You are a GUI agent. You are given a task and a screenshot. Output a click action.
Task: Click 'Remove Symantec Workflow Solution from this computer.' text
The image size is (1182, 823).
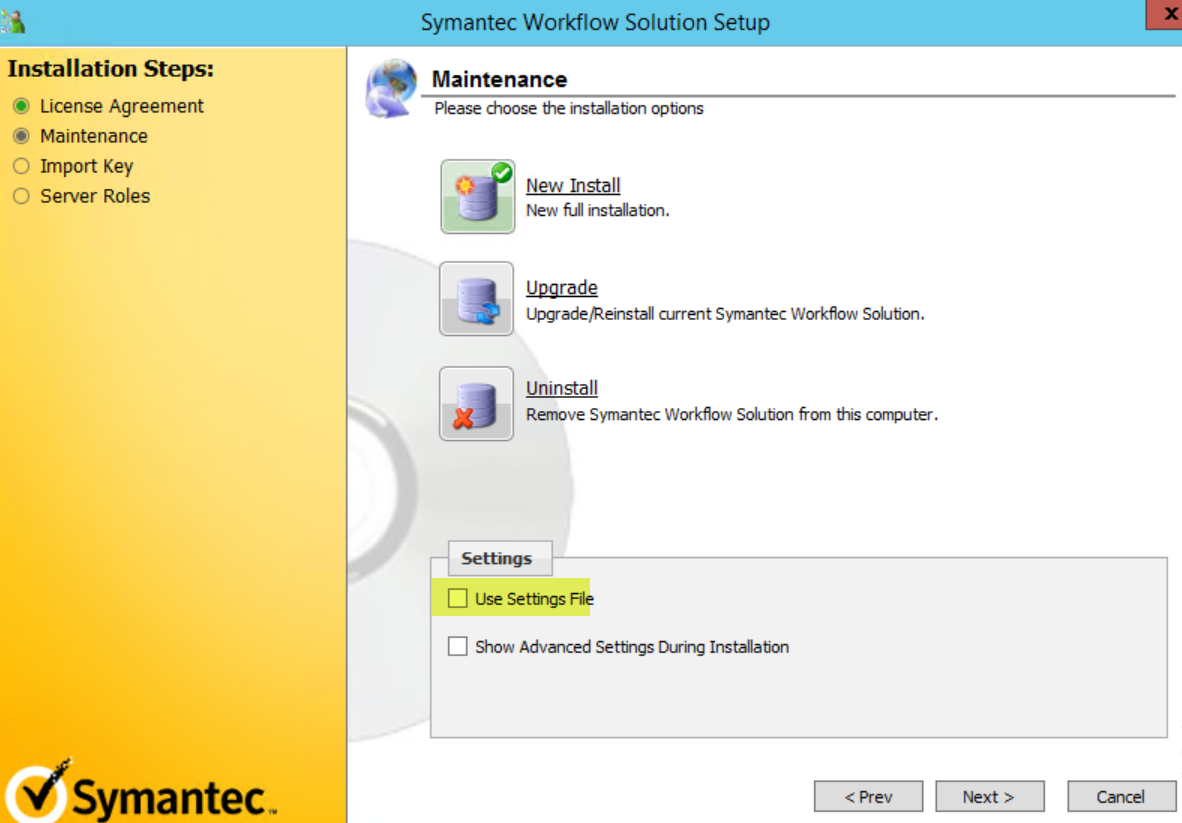point(732,415)
